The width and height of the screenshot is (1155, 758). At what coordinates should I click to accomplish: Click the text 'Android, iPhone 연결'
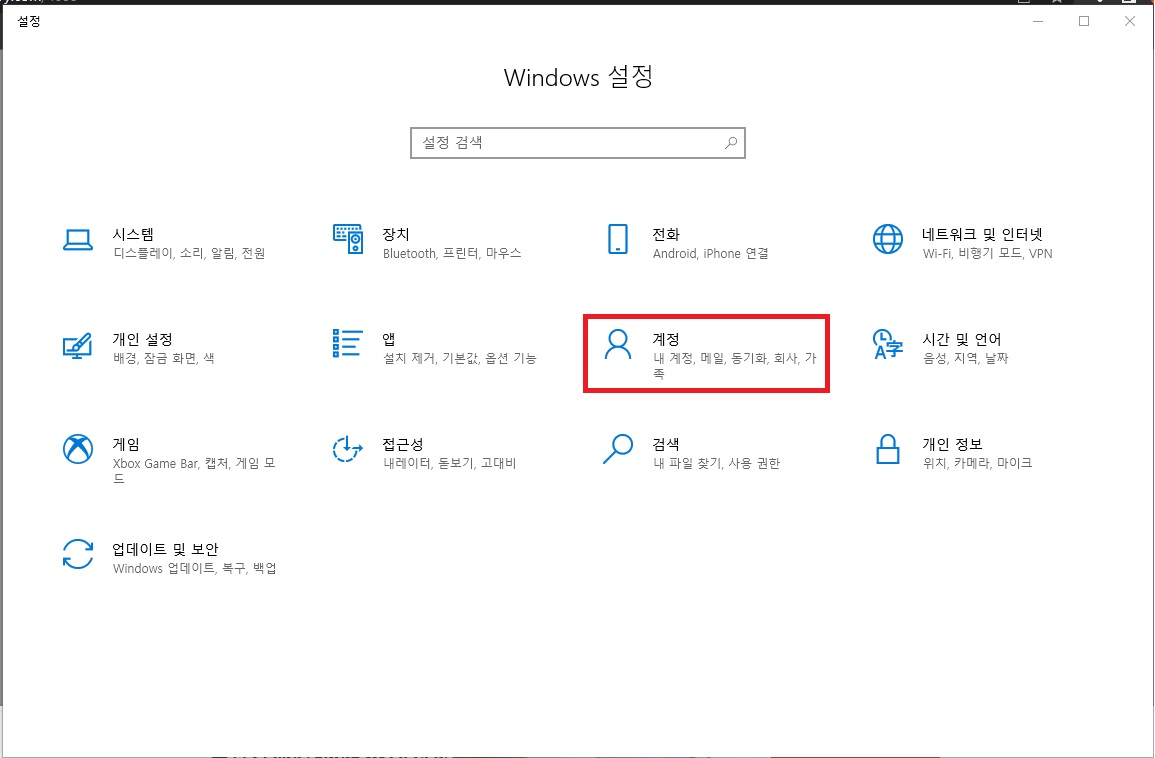pos(711,253)
